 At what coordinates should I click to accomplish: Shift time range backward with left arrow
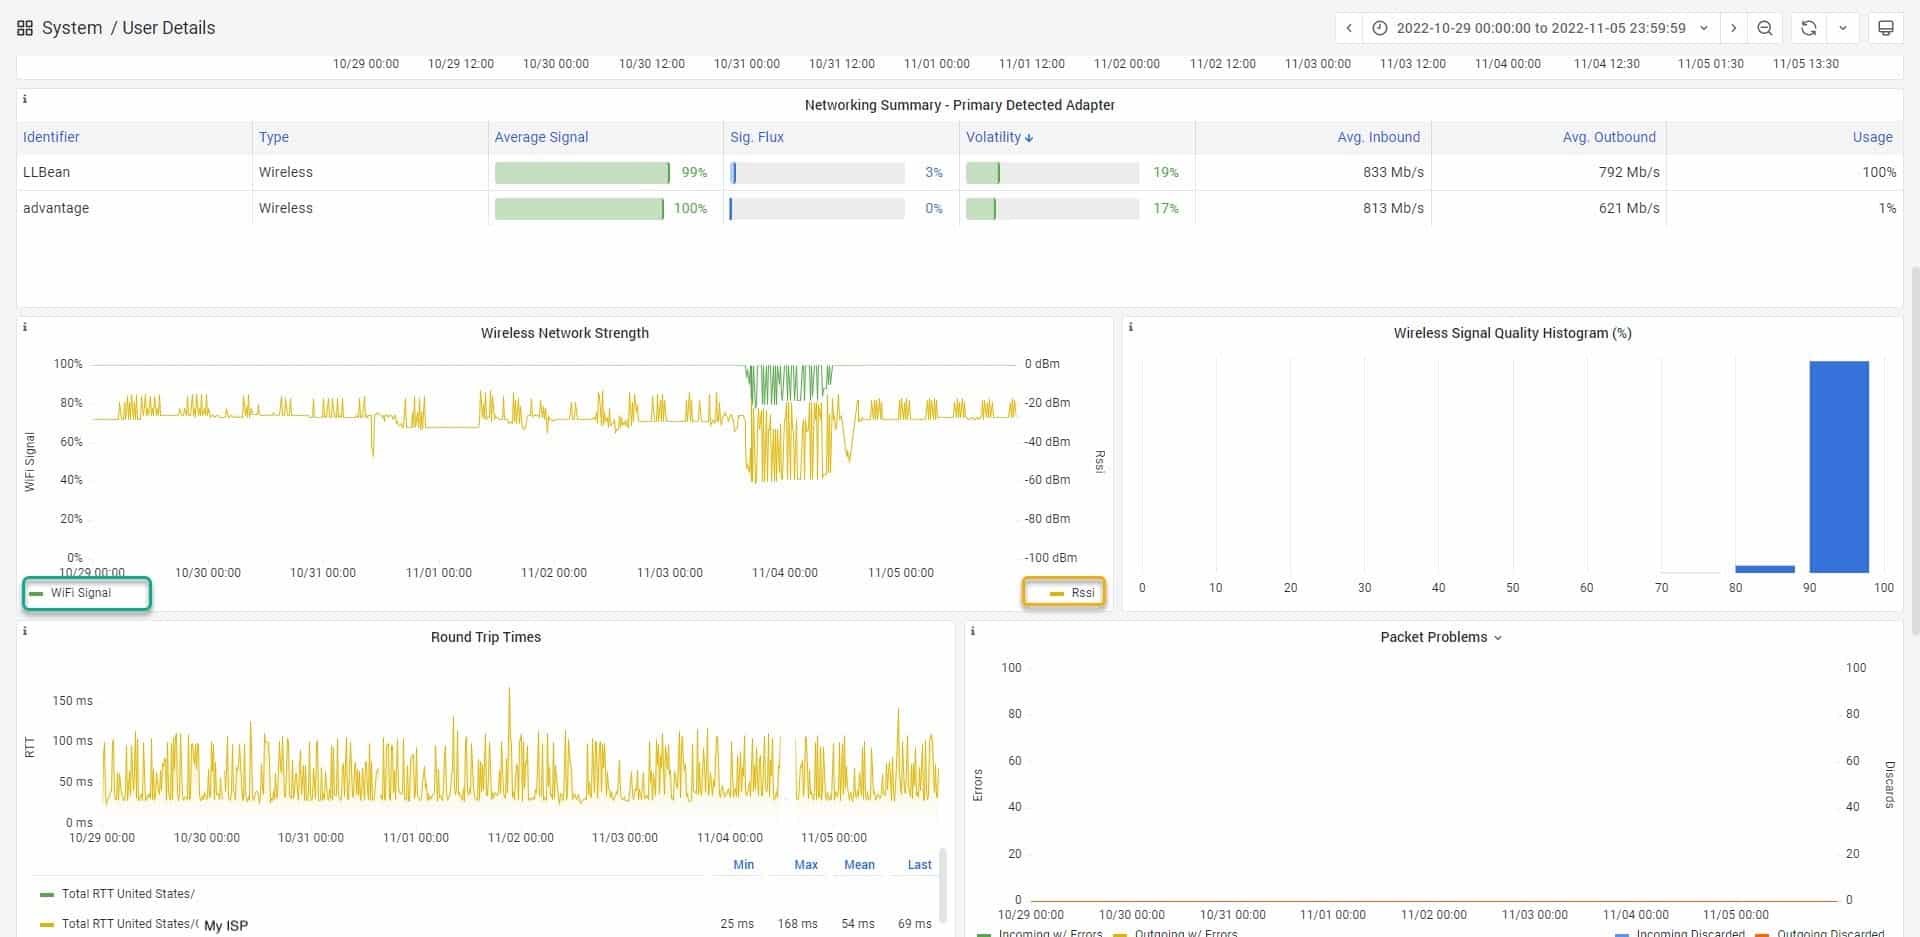pos(1349,28)
